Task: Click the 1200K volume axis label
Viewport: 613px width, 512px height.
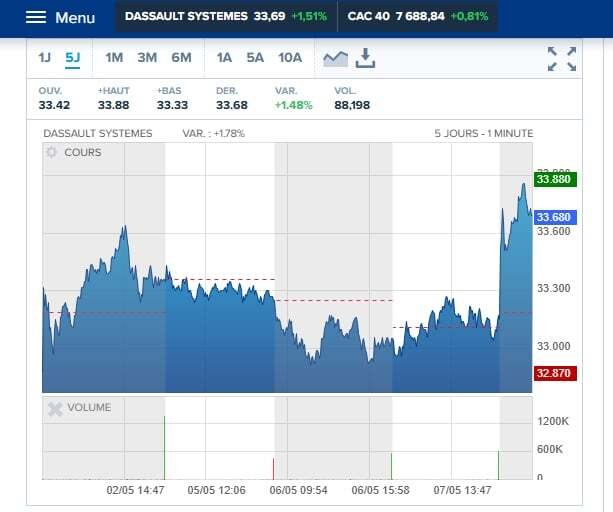Action: tap(553, 421)
